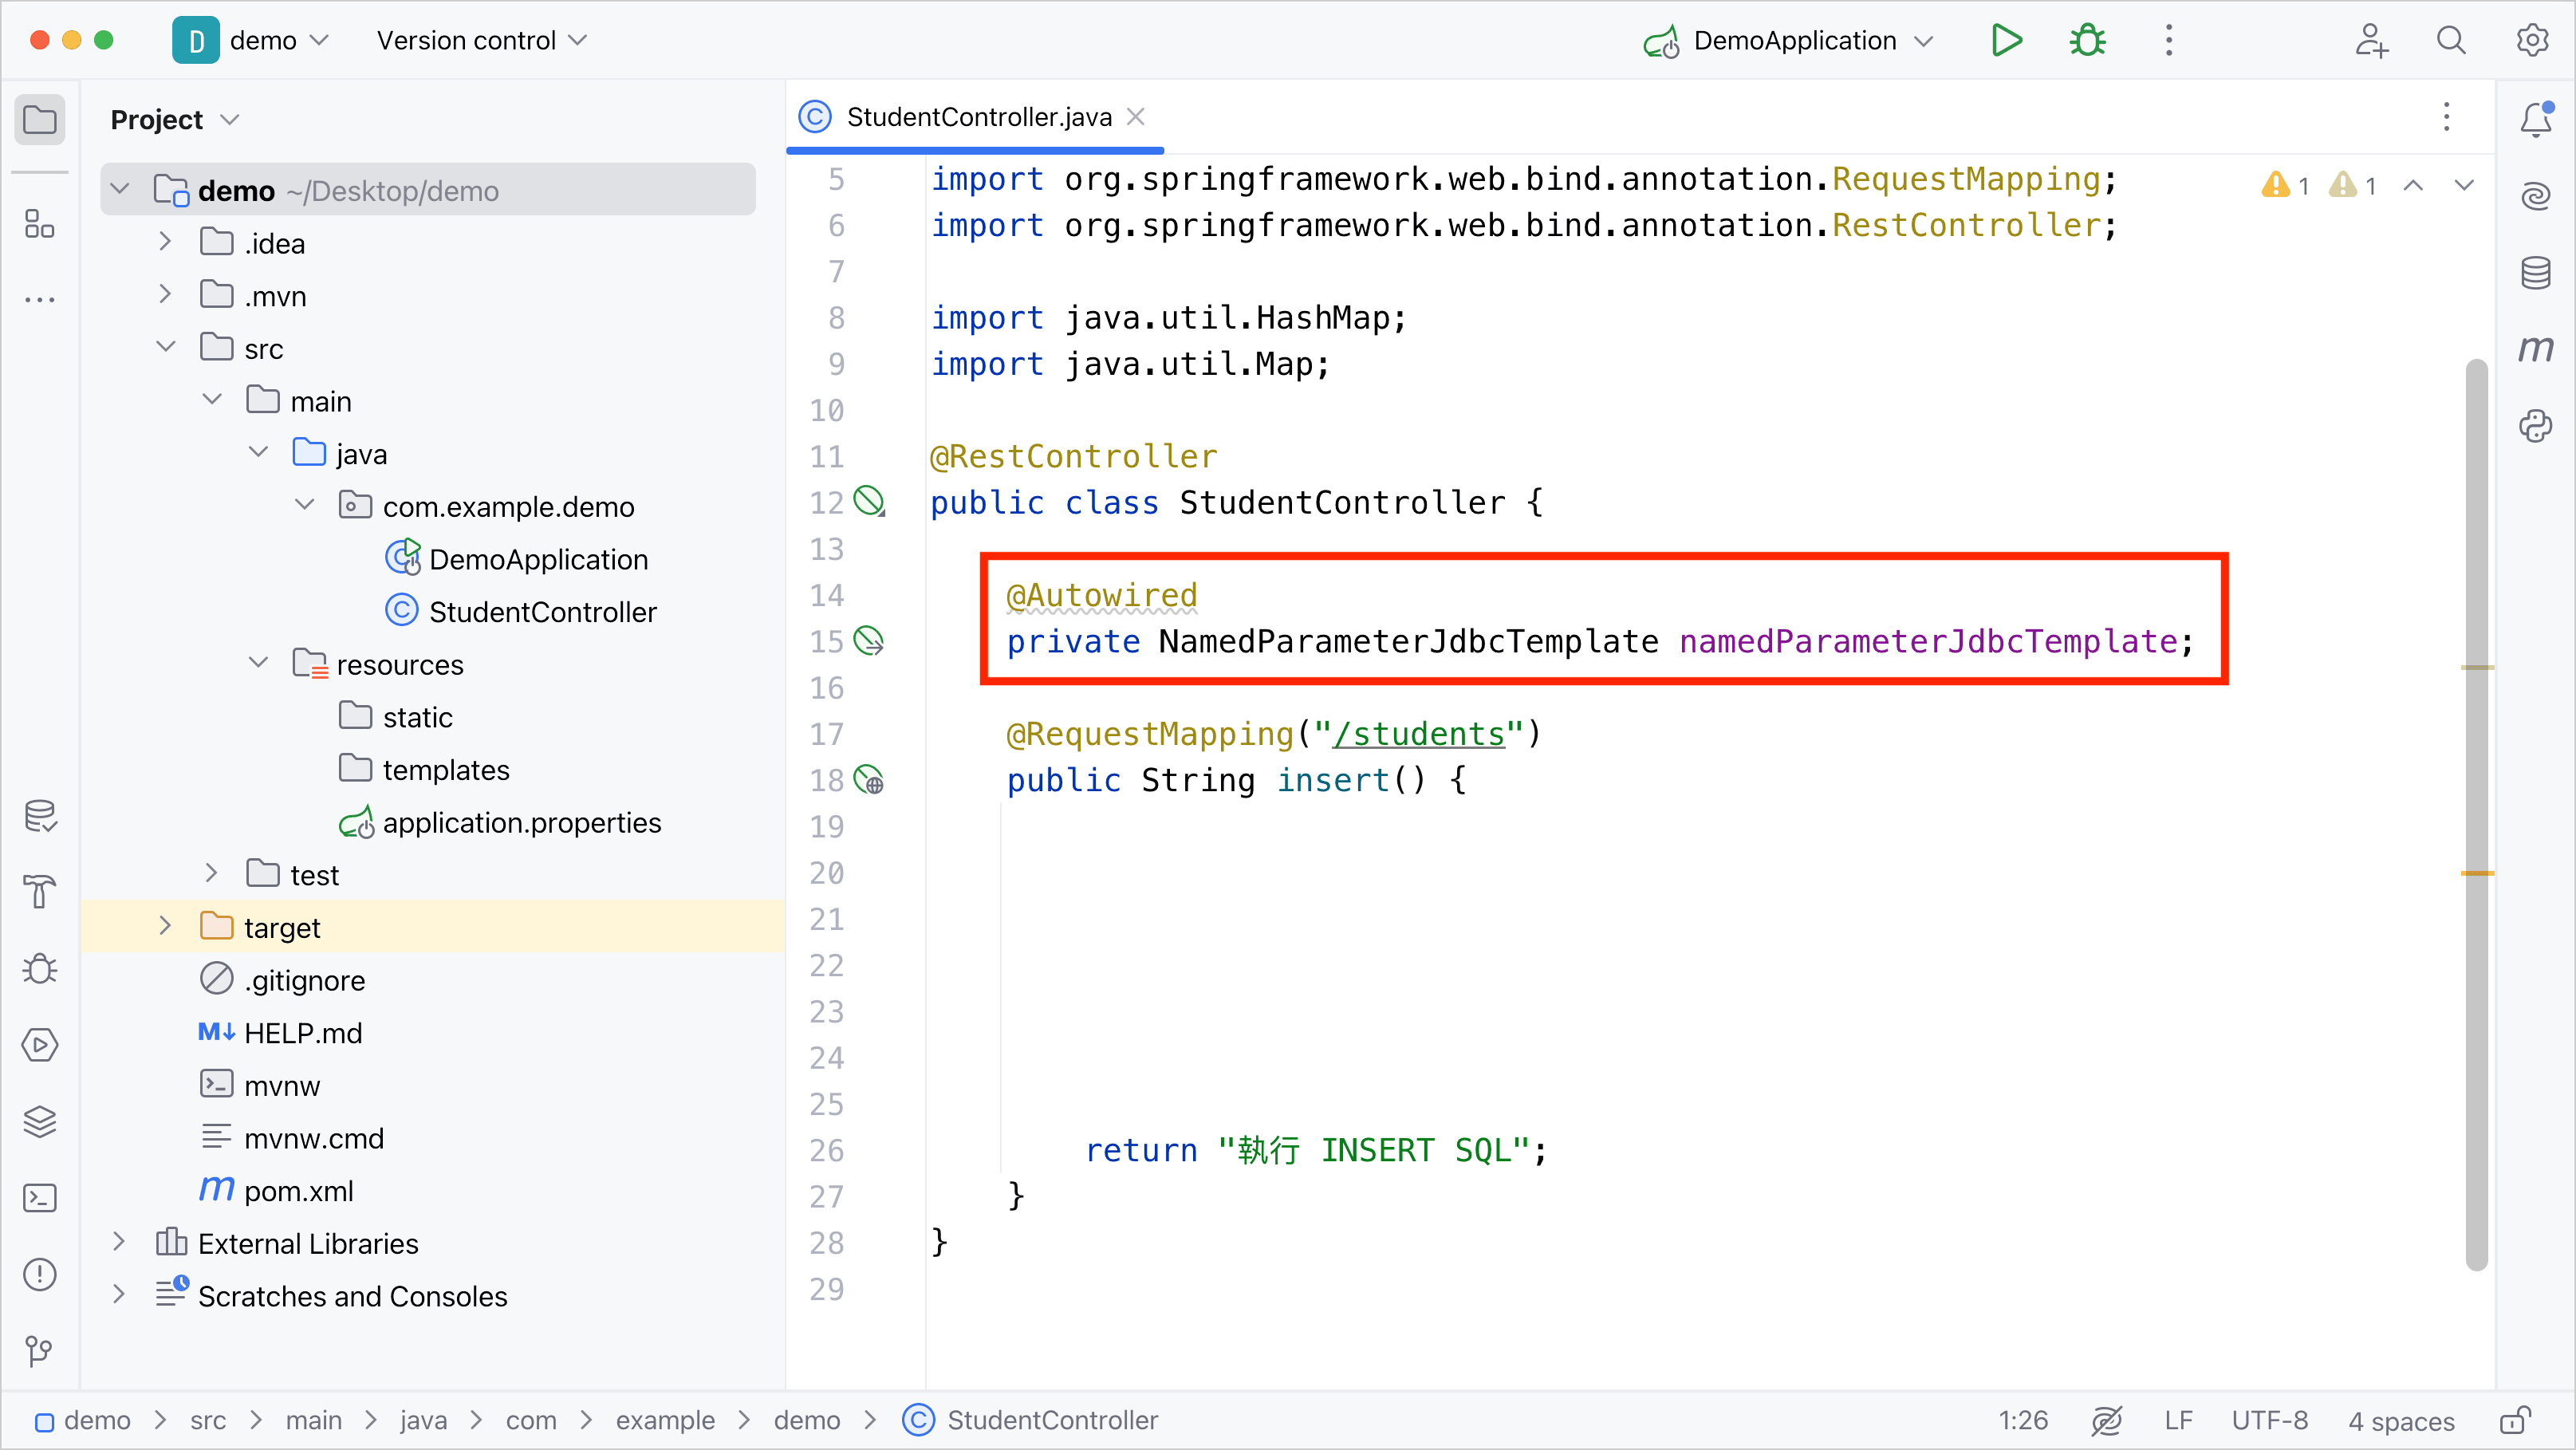The width and height of the screenshot is (2576, 1450).
Task: Open the Services tool window icon
Action: (40, 1045)
